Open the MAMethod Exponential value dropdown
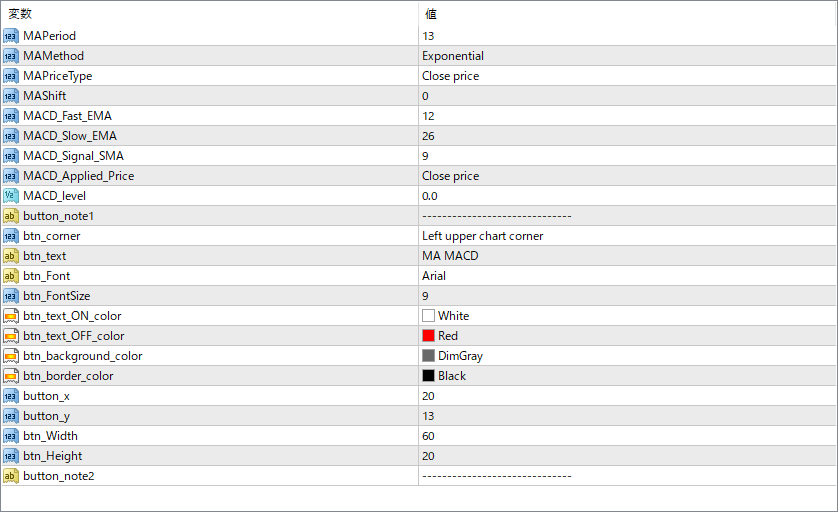Image resolution: width=838 pixels, height=512 pixels. [627, 56]
